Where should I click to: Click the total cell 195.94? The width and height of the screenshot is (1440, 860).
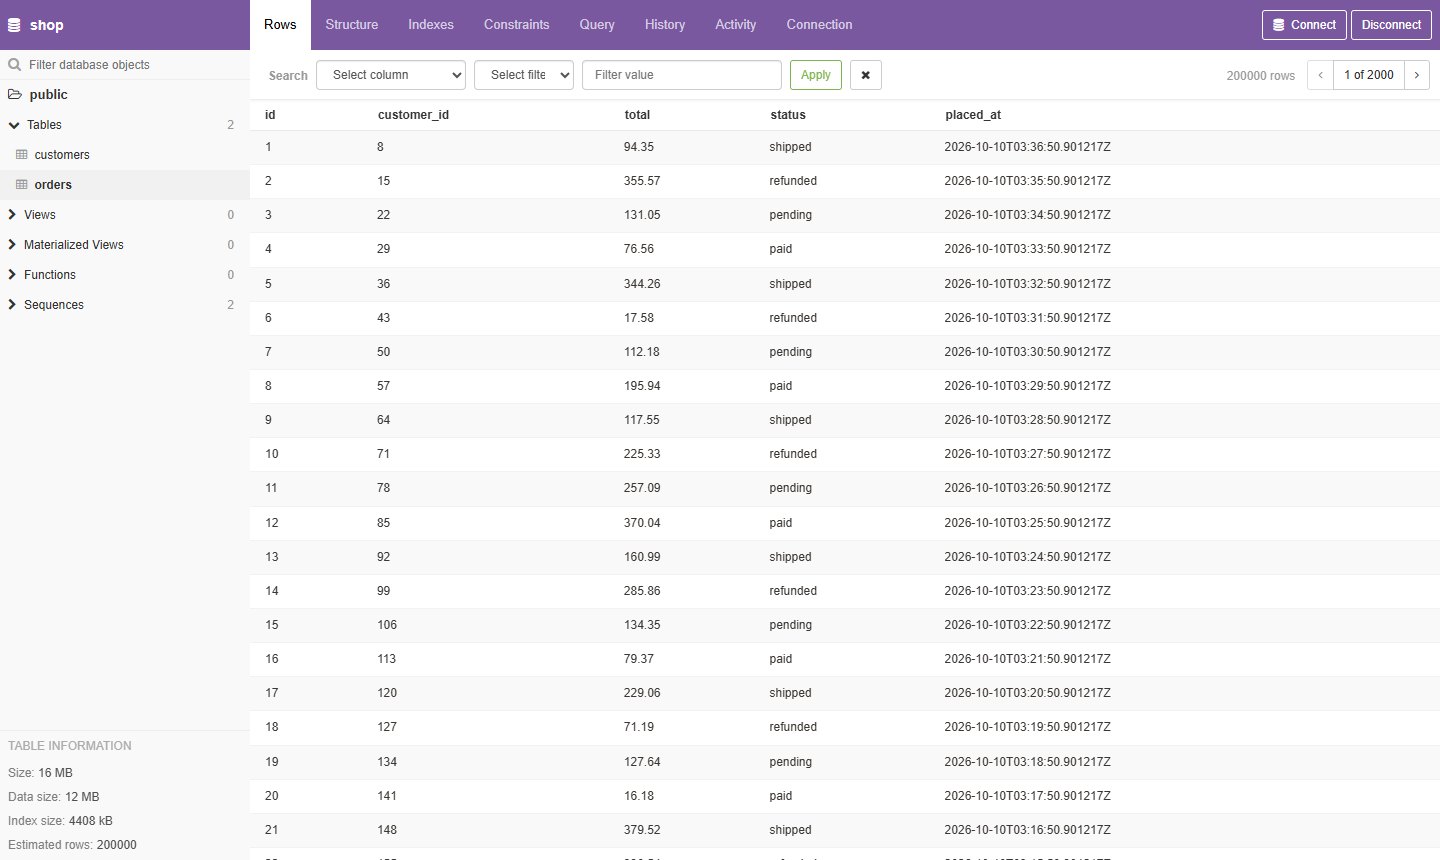(x=642, y=386)
